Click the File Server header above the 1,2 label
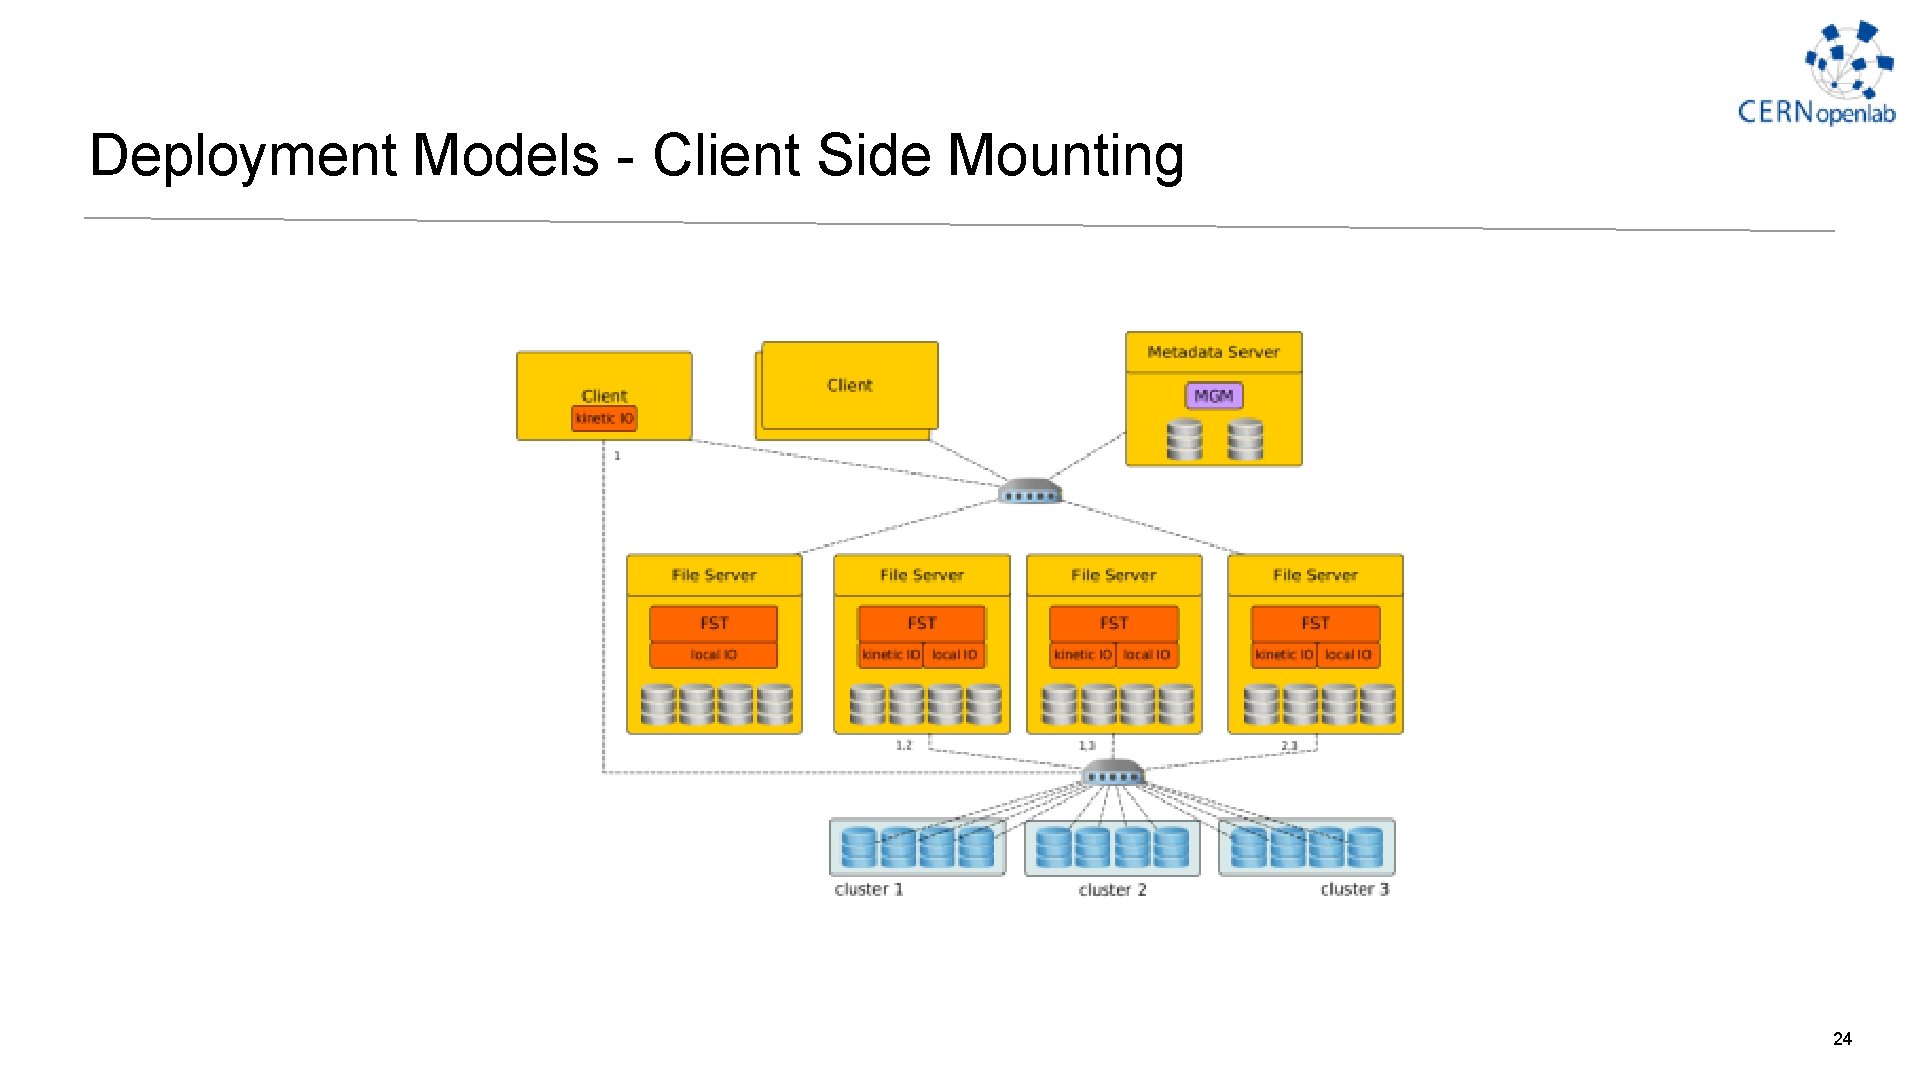Viewport: 1920px width, 1080px height. click(x=921, y=575)
